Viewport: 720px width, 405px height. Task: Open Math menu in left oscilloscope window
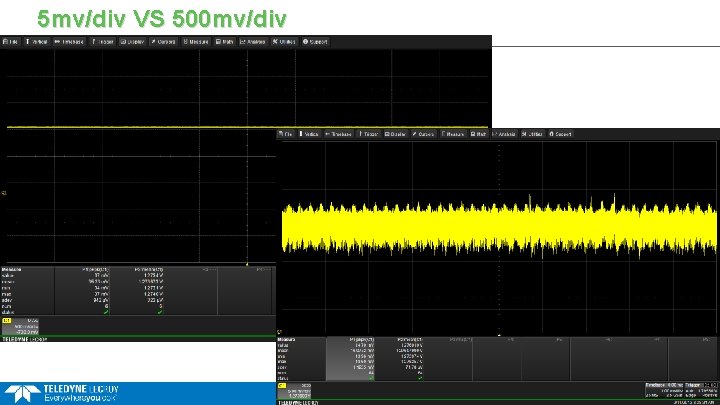(225, 42)
